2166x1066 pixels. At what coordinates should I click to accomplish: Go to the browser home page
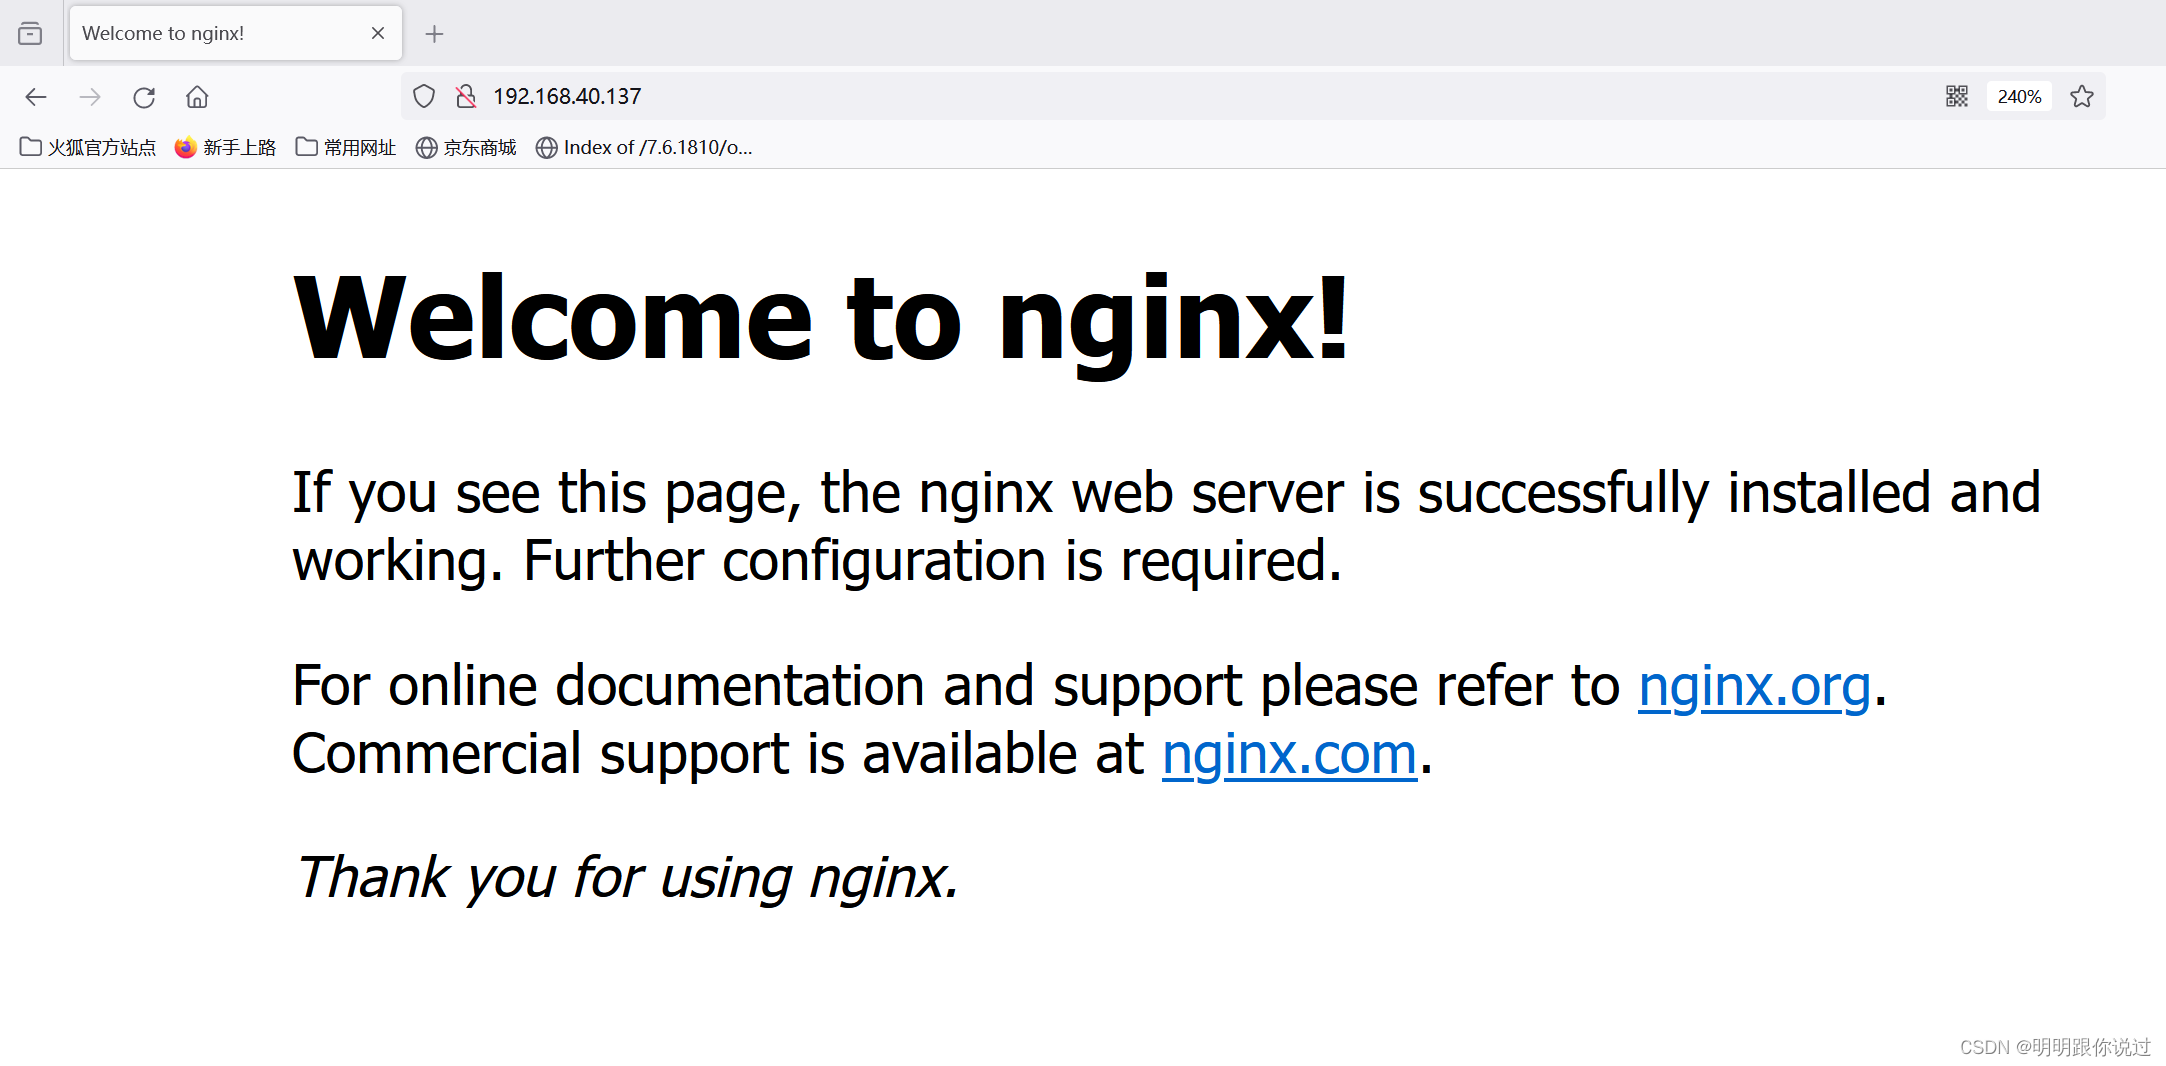click(x=197, y=97)
